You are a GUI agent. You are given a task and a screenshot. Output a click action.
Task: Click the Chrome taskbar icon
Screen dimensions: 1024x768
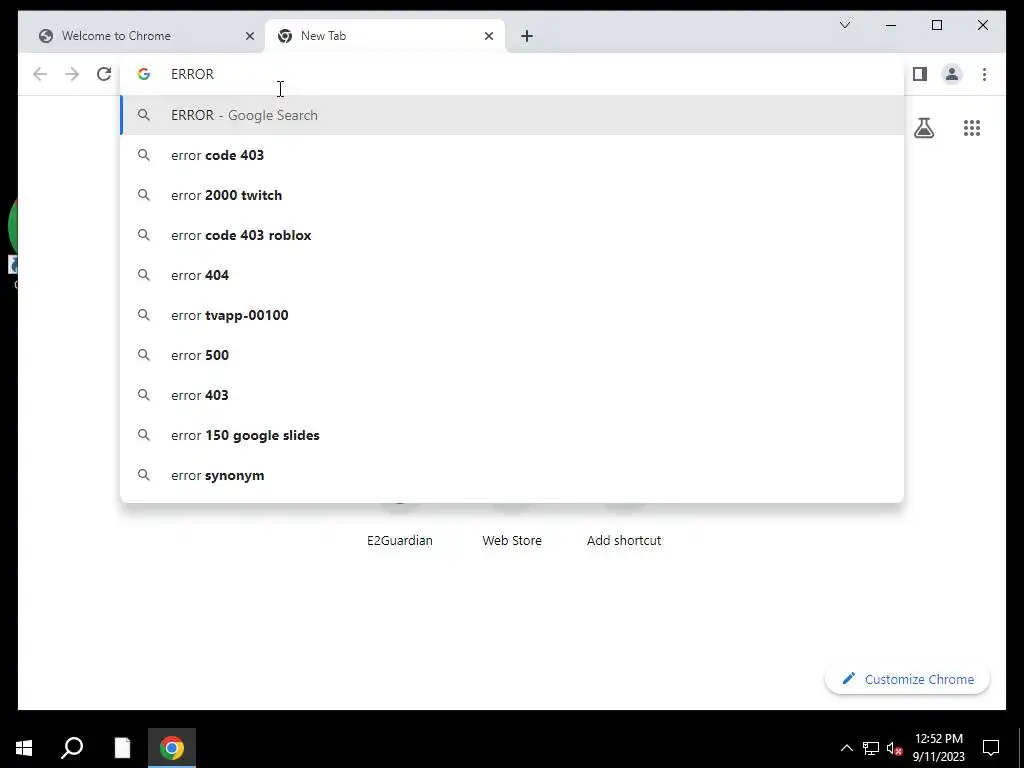172,748
